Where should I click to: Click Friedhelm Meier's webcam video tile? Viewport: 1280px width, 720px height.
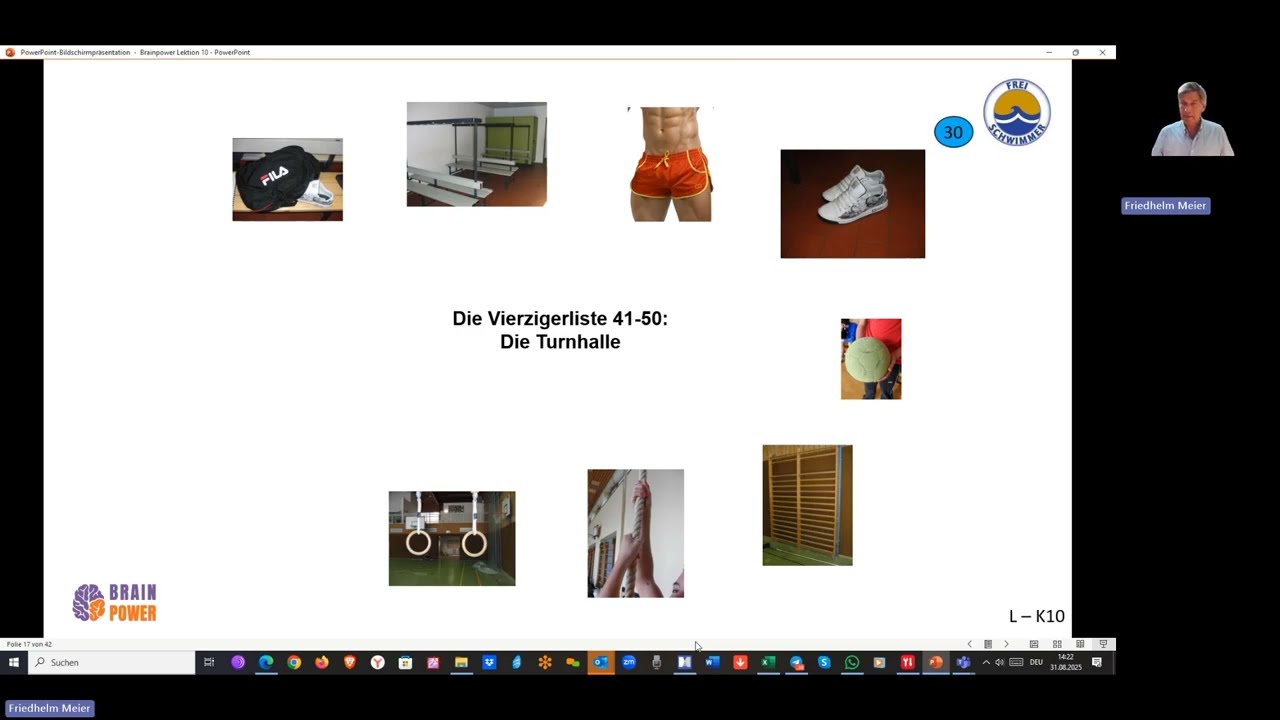click(x=1192, y=119)
